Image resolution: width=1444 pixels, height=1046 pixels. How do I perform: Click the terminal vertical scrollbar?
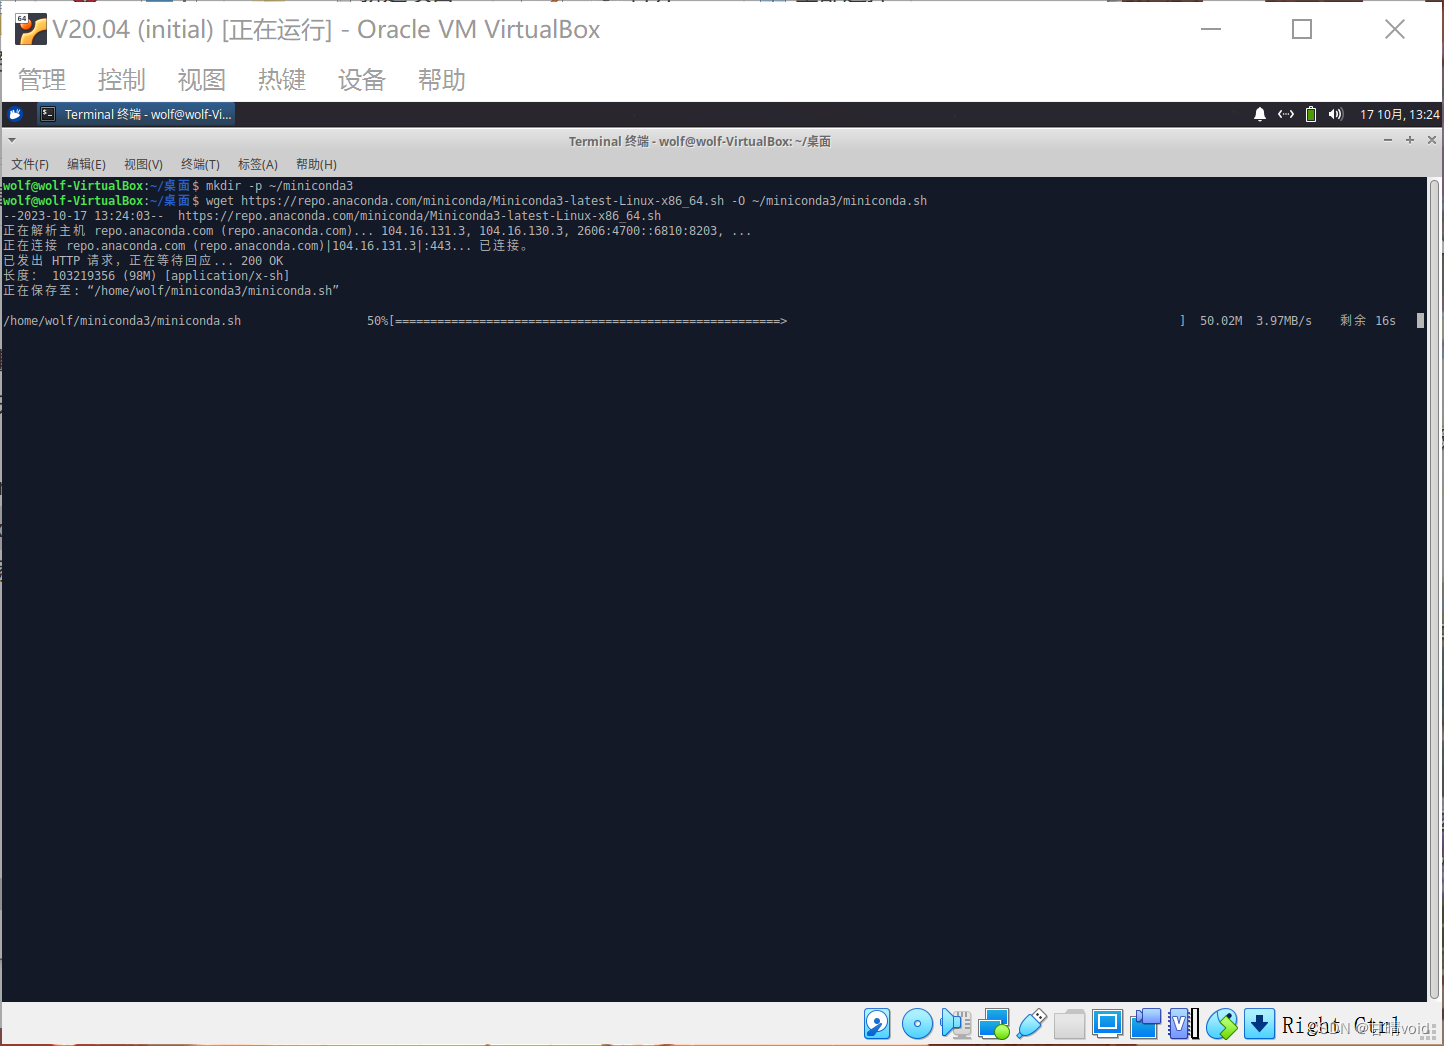coord(1434,588)
